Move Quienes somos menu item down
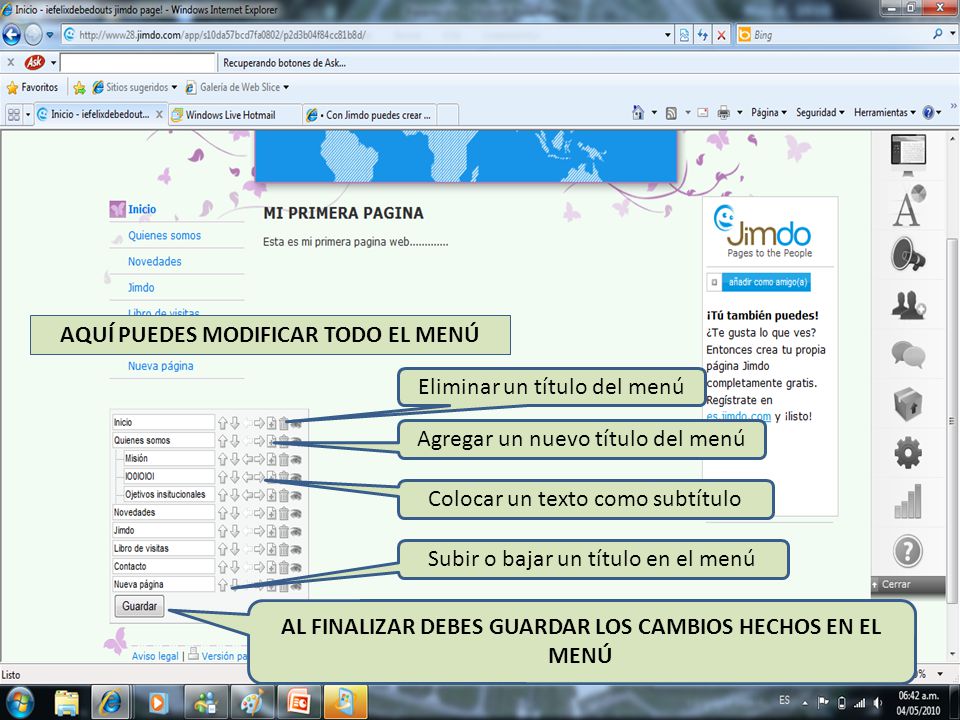960x720 pixels. tap(234, 441)
